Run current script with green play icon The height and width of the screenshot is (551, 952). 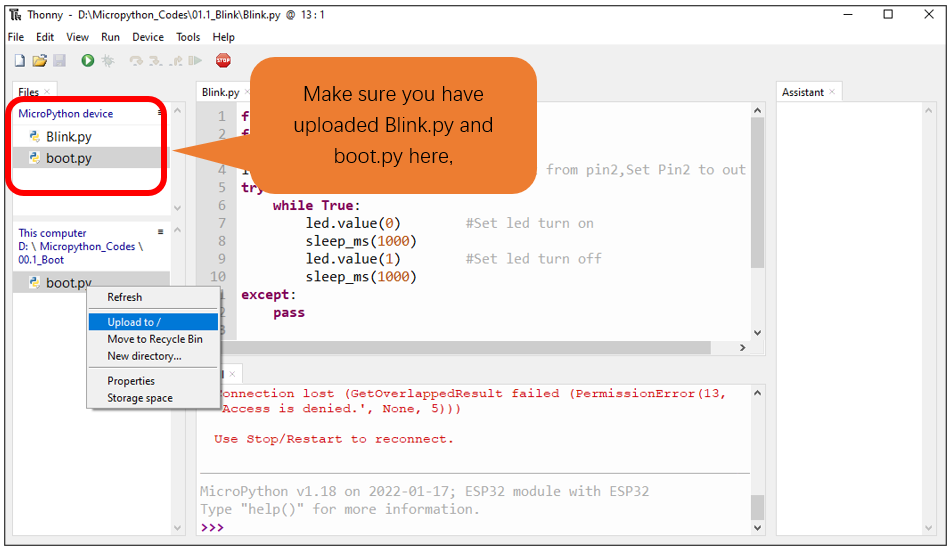pos(87,61)
